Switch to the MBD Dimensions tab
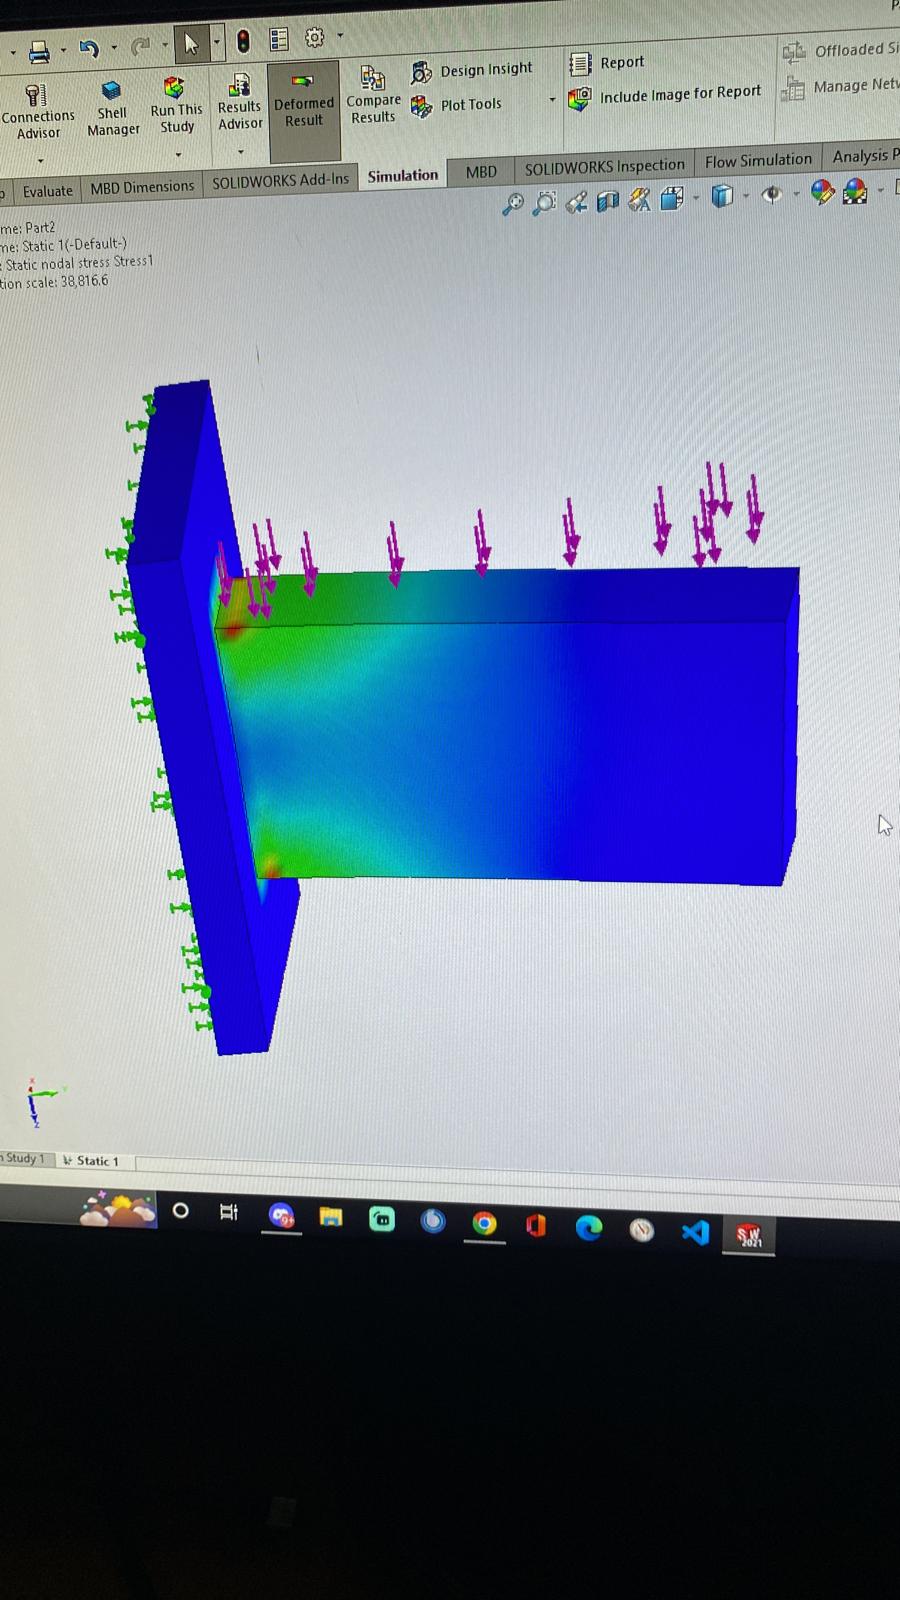The height and width of the screenshot is (1600, 900). point(142,187)
